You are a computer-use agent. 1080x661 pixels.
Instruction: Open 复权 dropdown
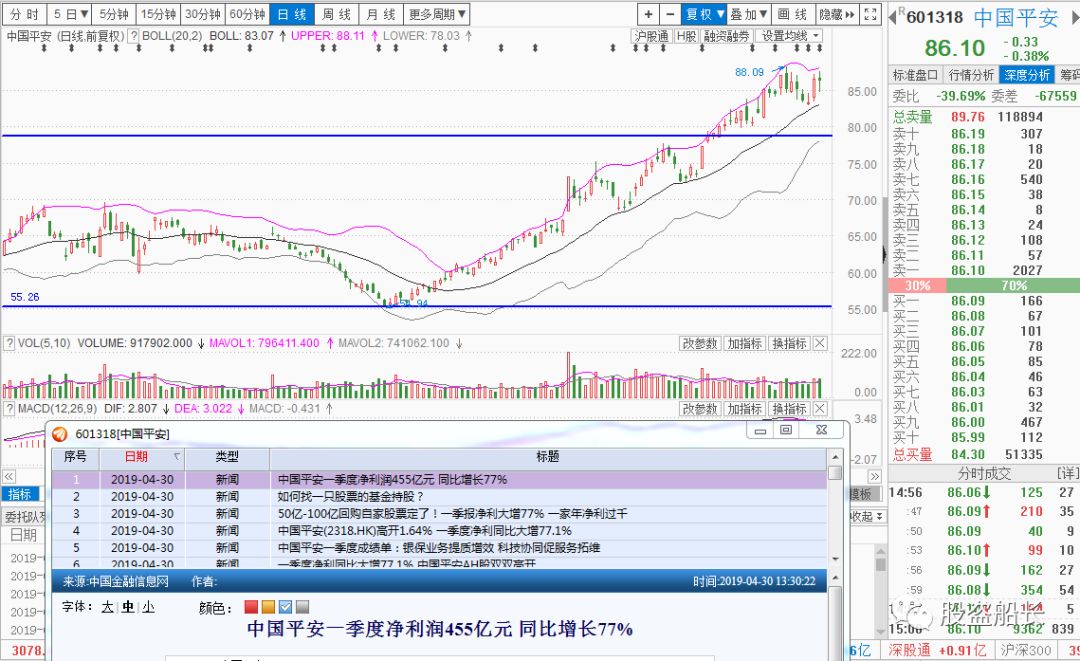(x=704, y=14)
